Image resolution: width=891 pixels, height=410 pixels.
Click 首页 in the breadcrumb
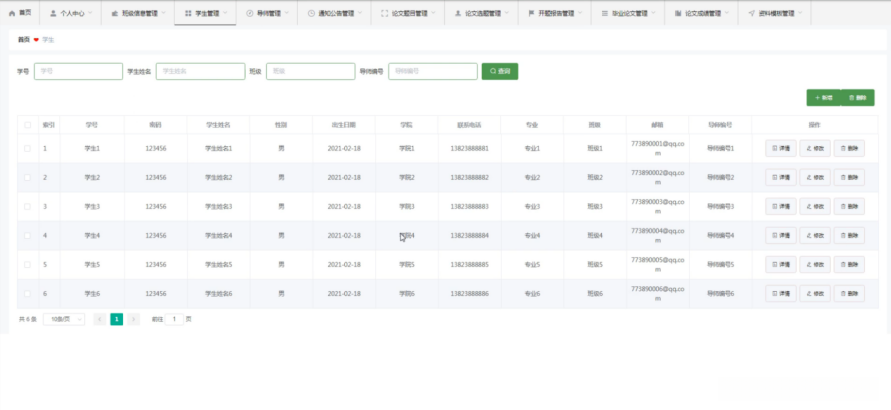(23, 40)
